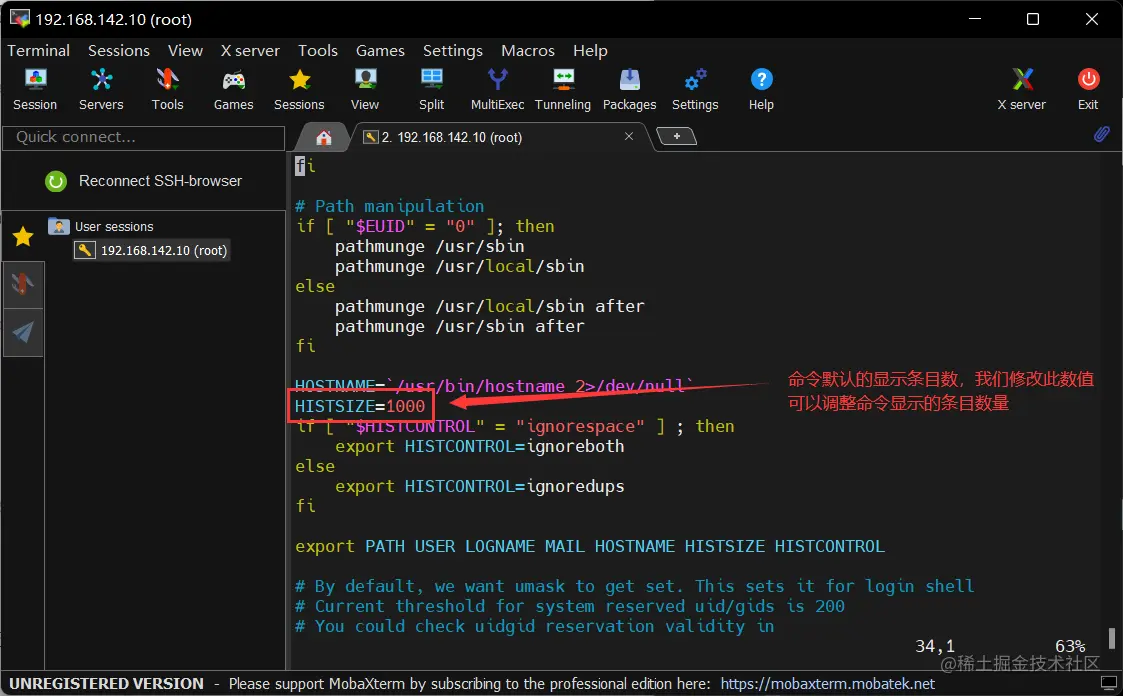
Task: Click the Reconnect SSH-browser green icon
Action: tap(56, 181)
